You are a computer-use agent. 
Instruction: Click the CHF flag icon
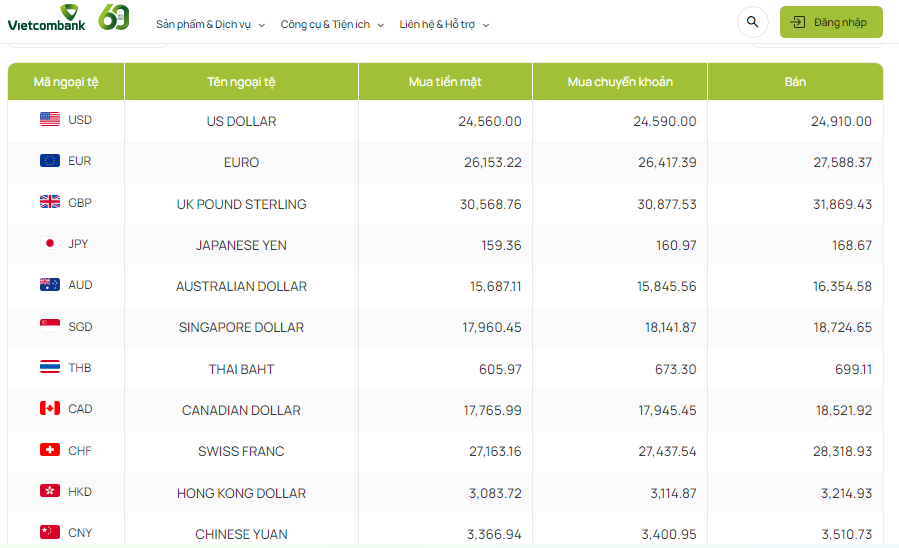pyautogui.click(x=50, y=450)
